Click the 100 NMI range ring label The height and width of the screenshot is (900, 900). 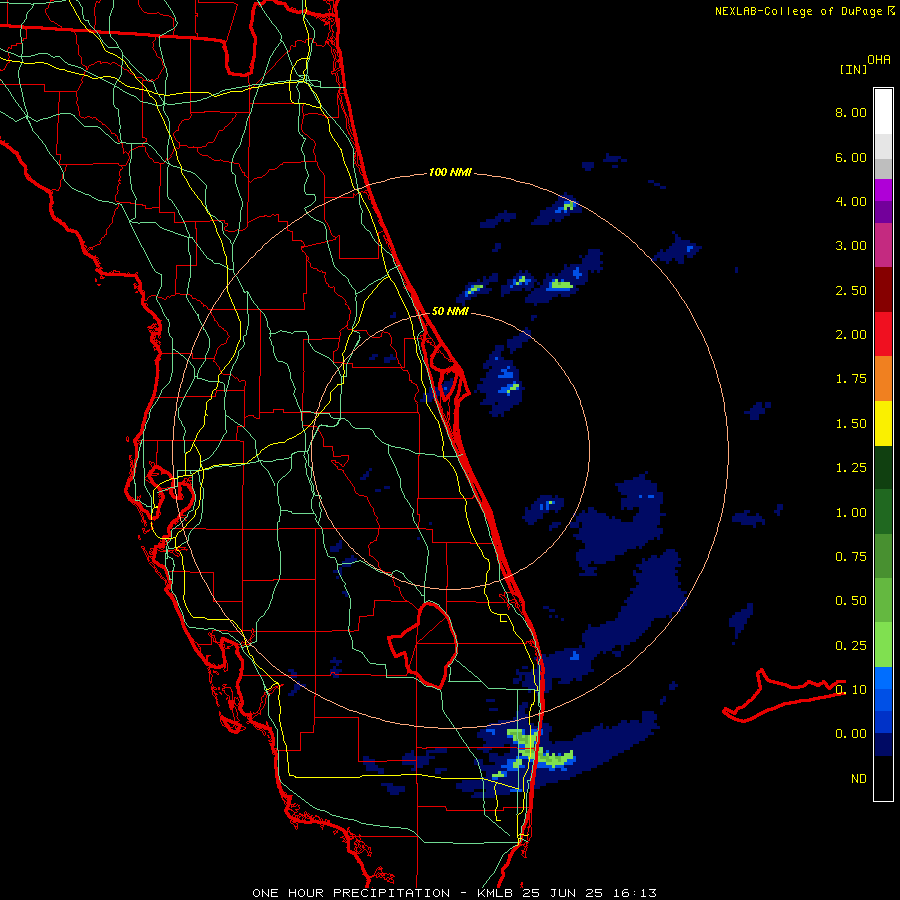450,172
